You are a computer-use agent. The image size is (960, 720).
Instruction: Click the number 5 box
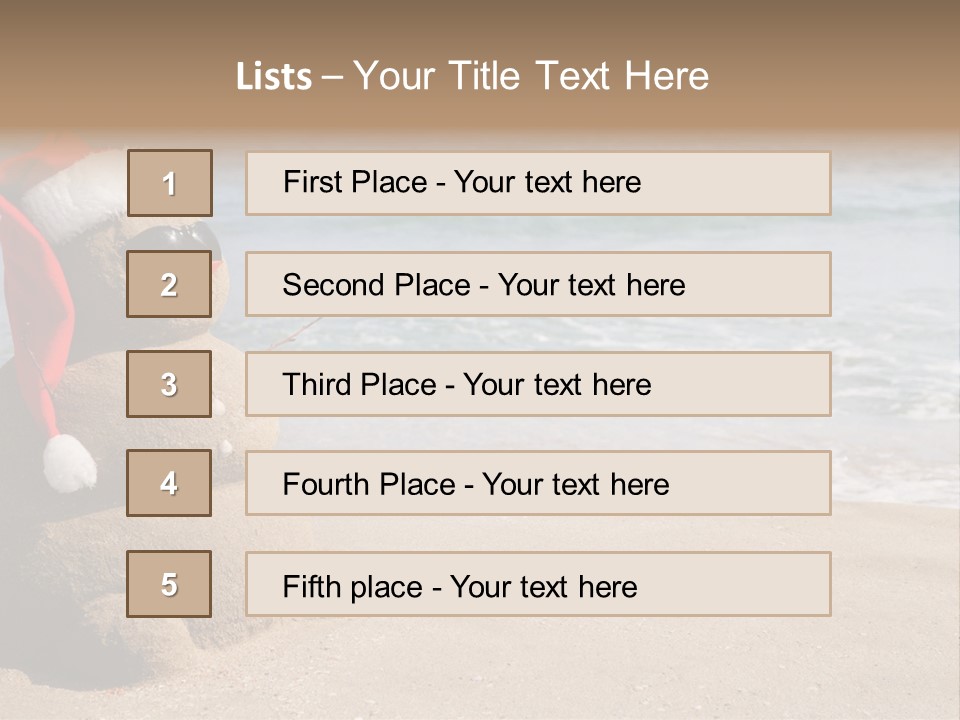point(169,584)
